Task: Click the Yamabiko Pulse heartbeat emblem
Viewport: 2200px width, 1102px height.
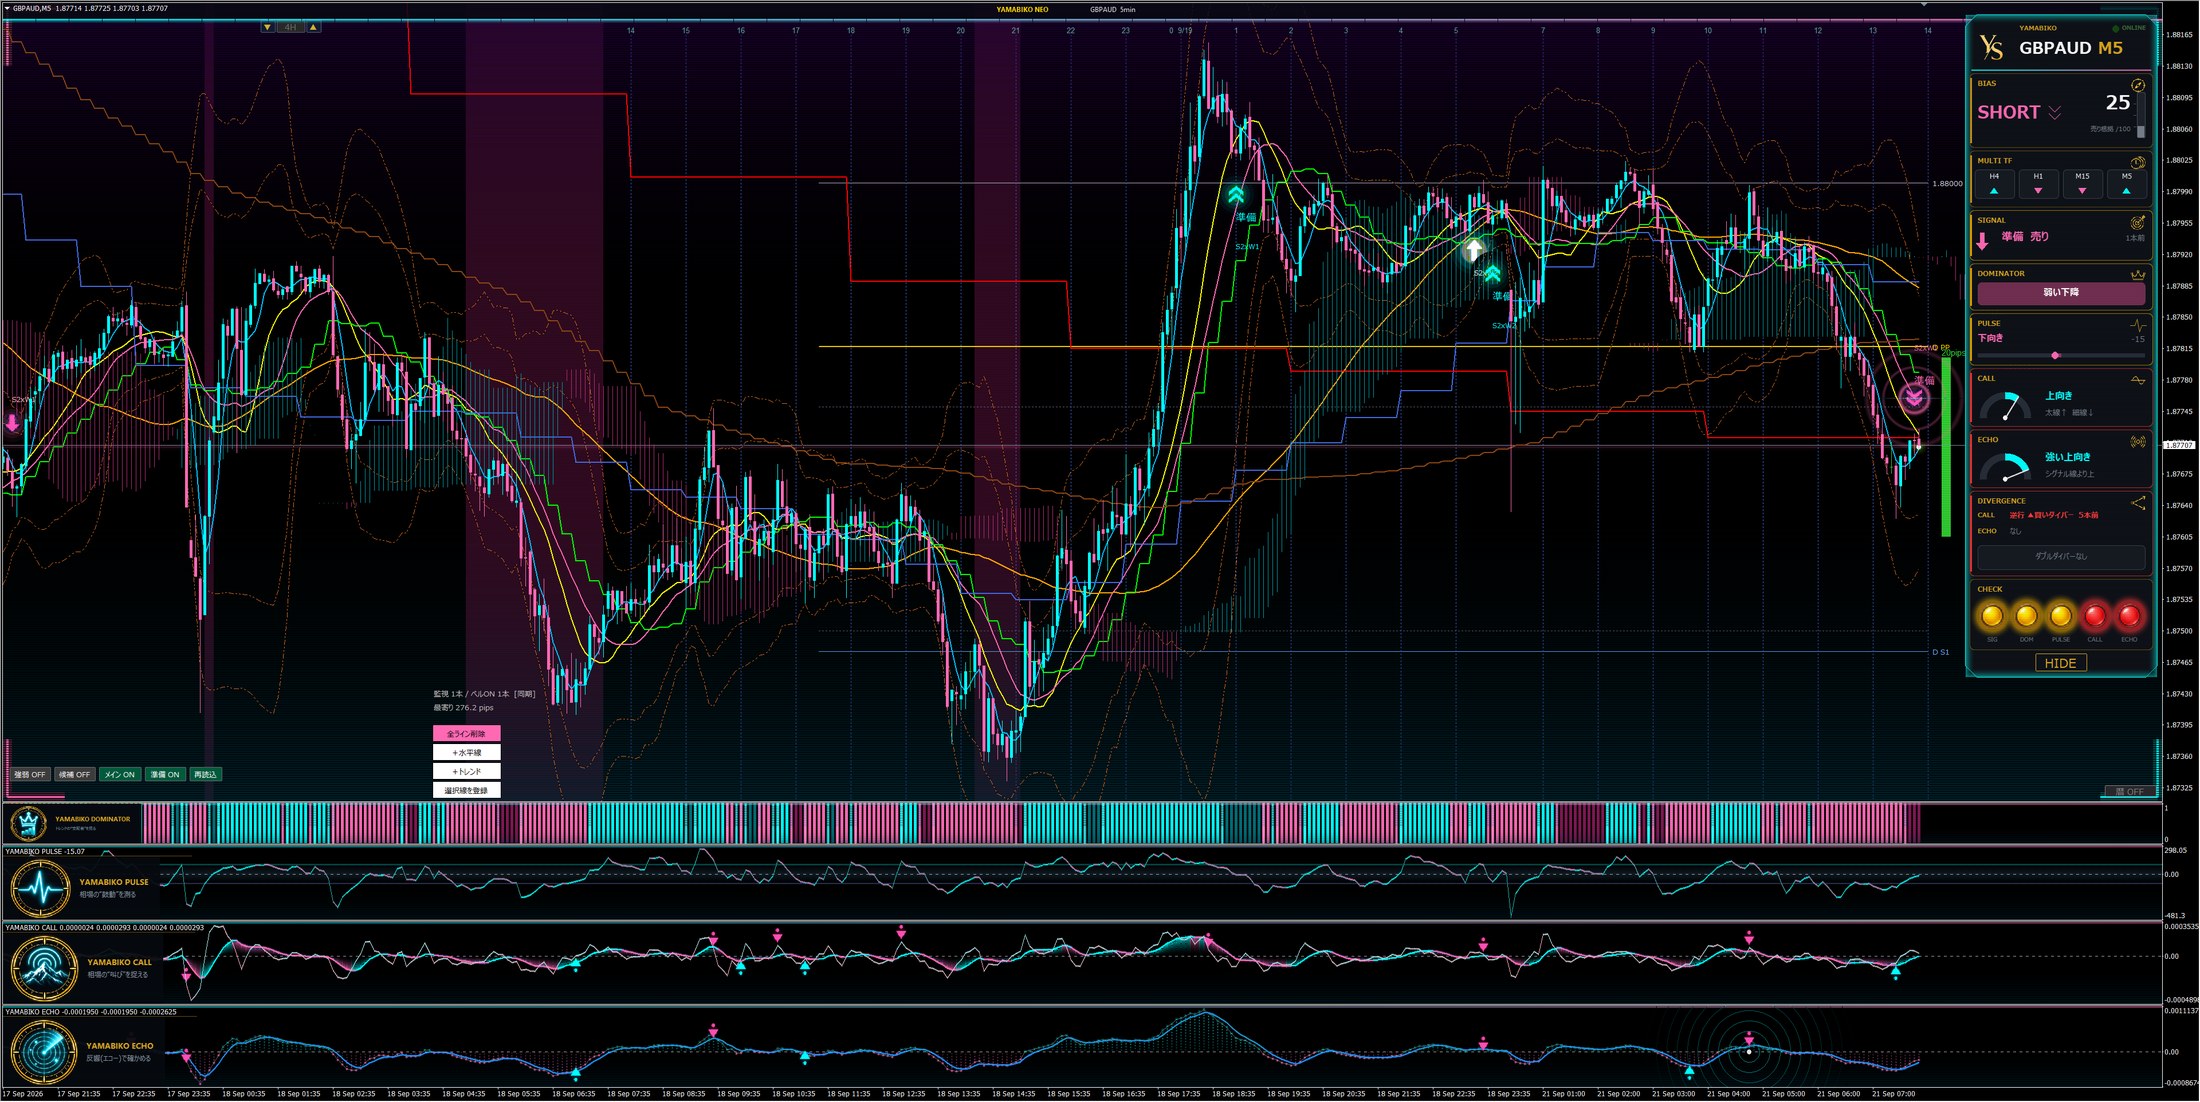Action: coord(41,887)
